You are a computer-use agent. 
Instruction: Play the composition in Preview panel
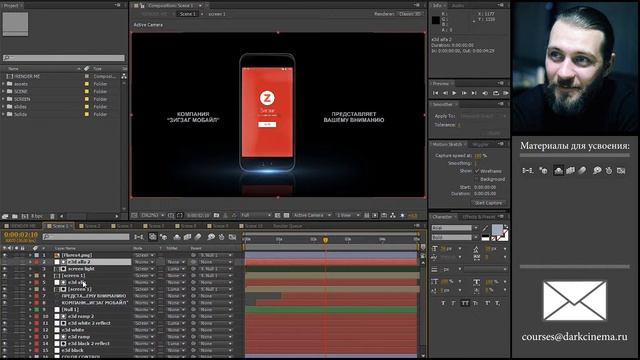click(454, 93)
